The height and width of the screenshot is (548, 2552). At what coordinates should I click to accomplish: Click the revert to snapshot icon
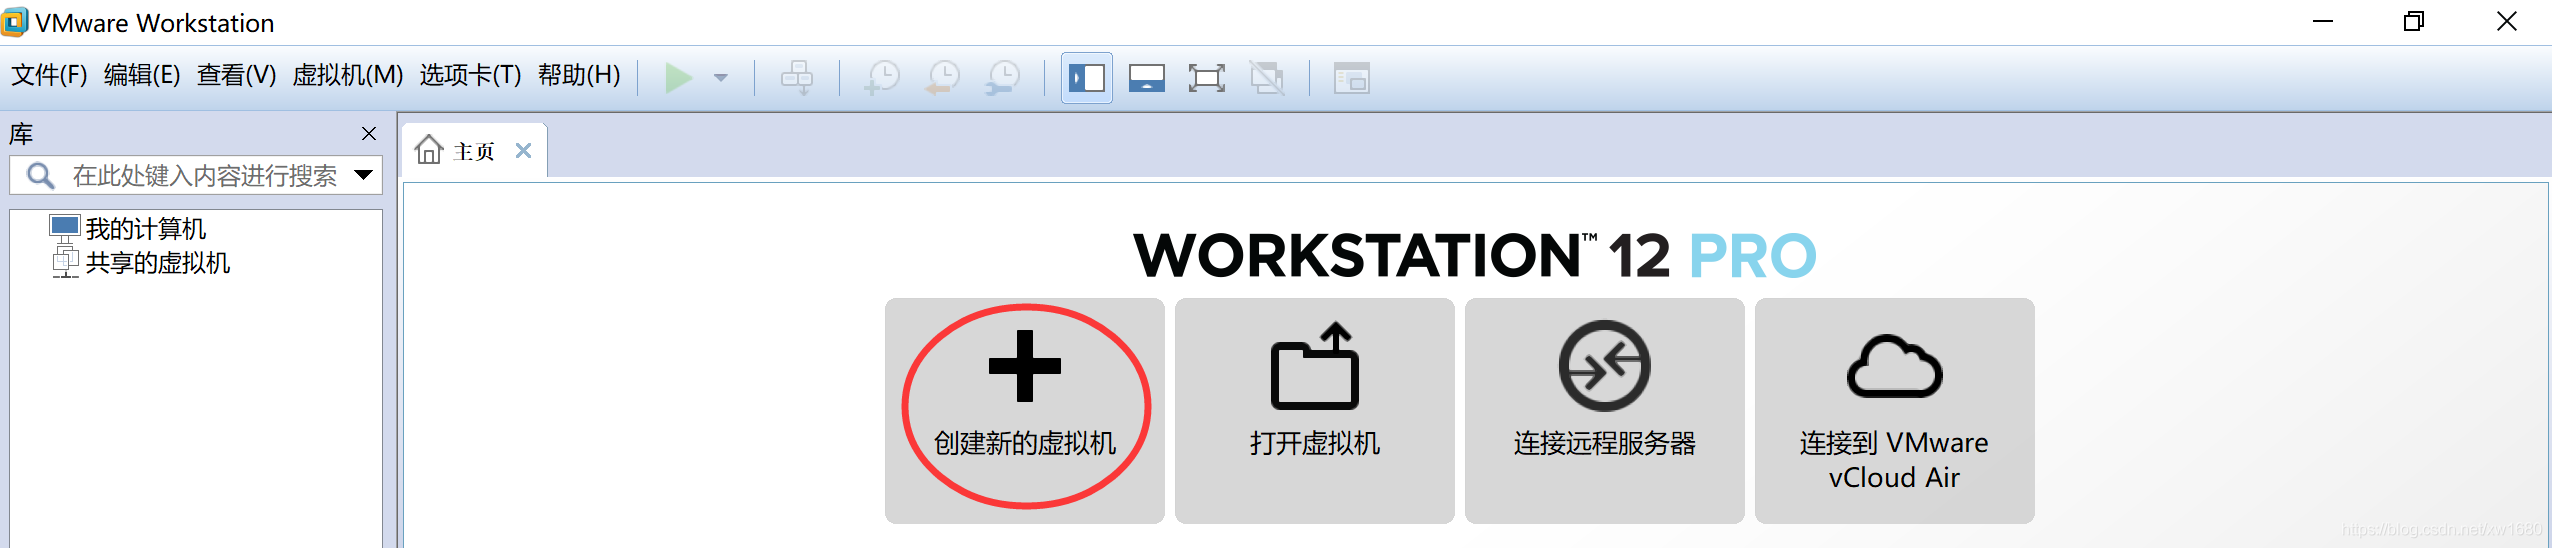coord(943,77)
